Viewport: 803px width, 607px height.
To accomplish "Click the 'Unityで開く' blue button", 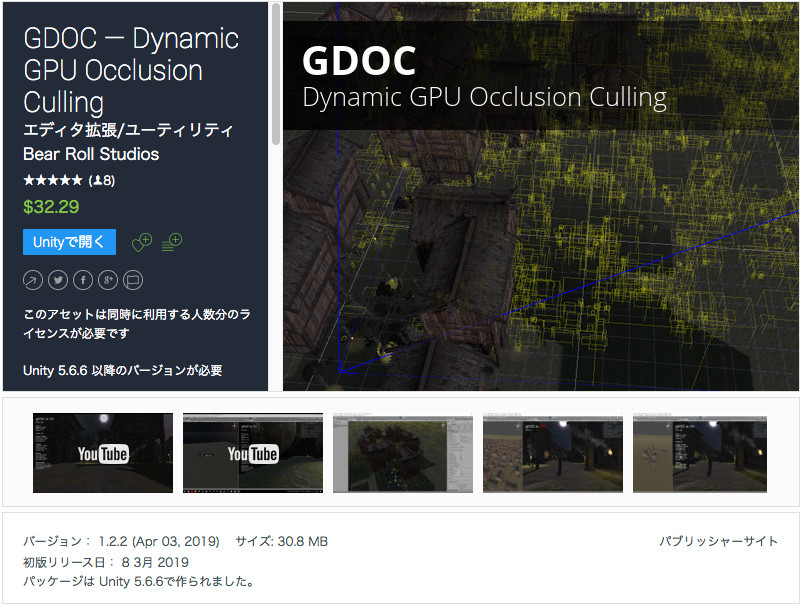I will pyautogui.click(x=69, y=242).
